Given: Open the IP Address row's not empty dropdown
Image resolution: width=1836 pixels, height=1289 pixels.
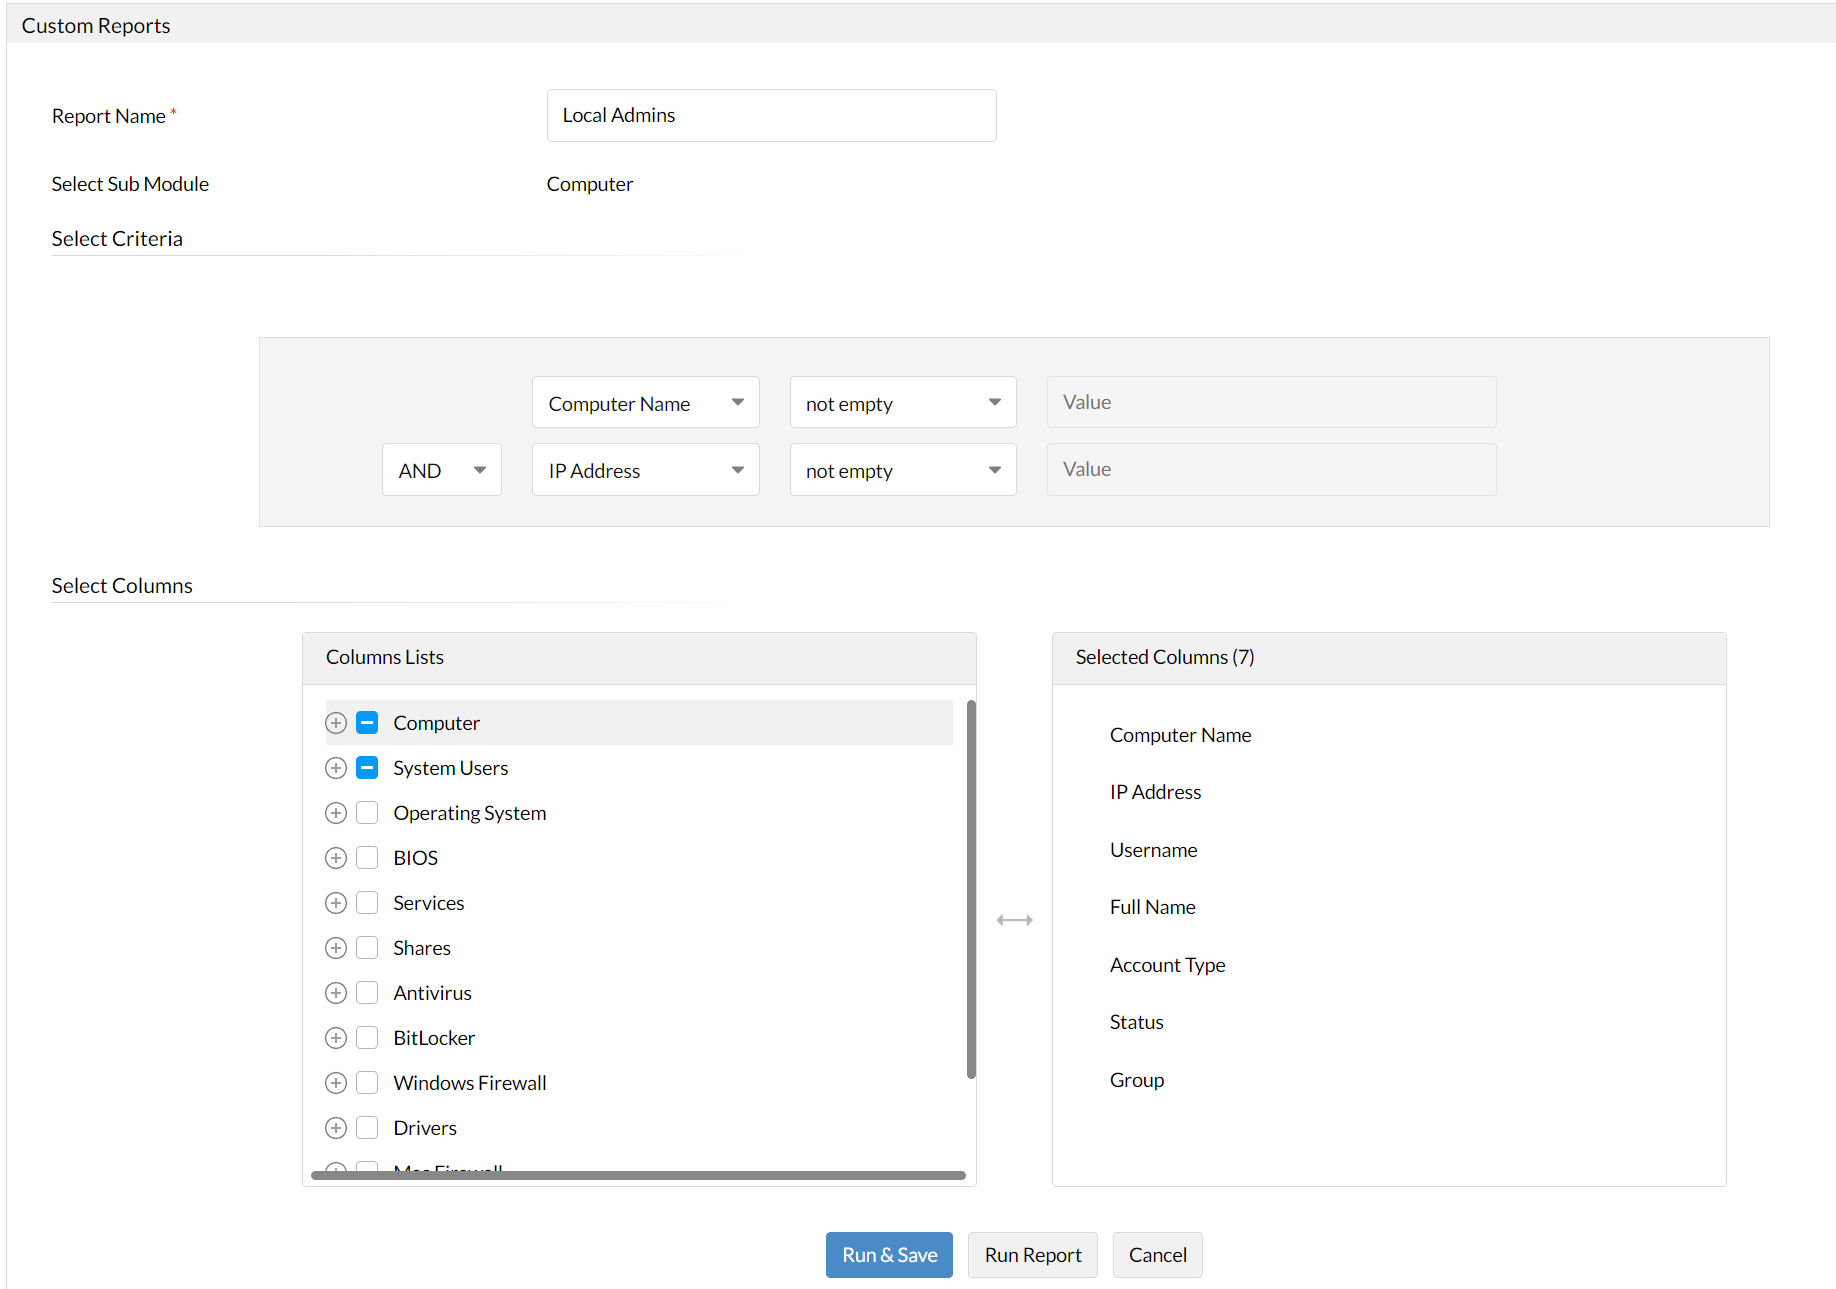Looking at the screenshot, I should (903, 470).
